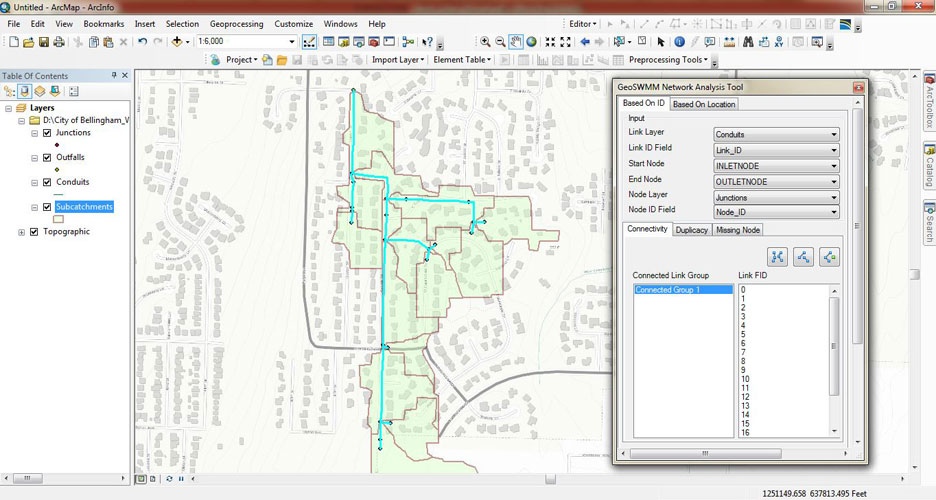Toggle Outfalls layer visibility

pyautogui.click(x=47, y=158)
